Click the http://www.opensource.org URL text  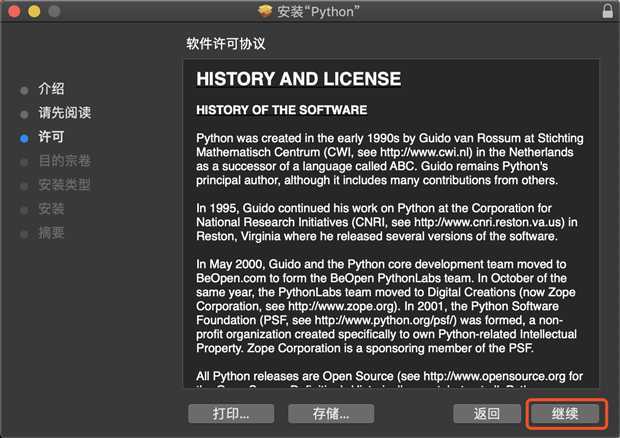494,376
